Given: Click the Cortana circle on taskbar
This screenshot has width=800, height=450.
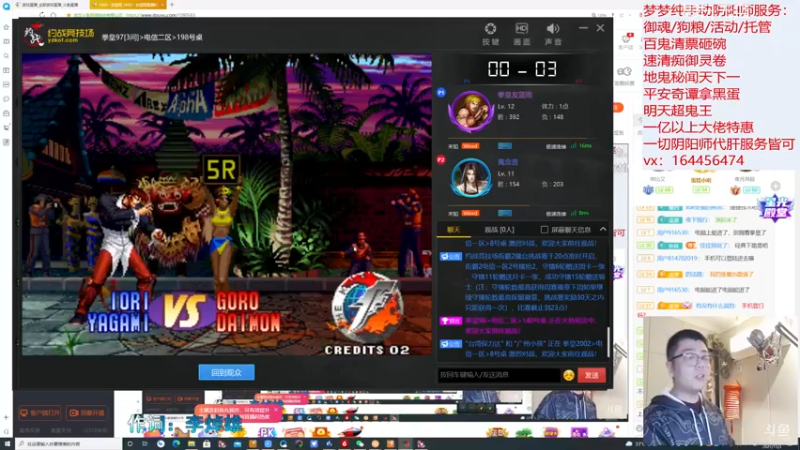Looking at the screenshot, I should coord(130,444).
